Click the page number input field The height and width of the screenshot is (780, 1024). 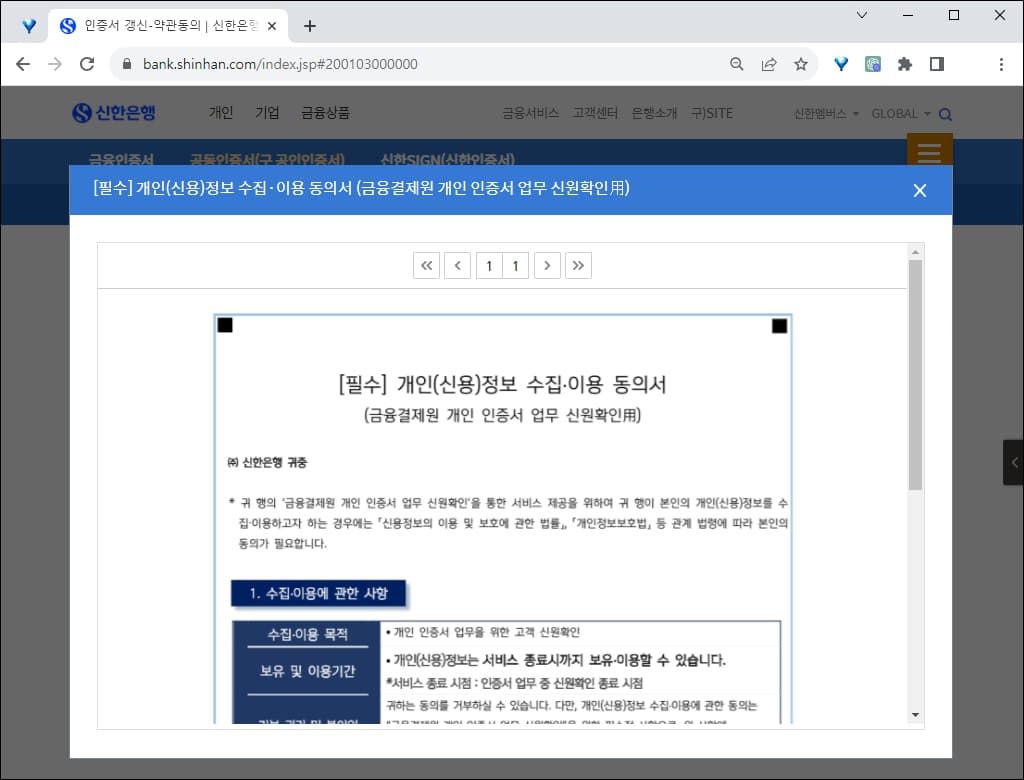click(487, 265)
